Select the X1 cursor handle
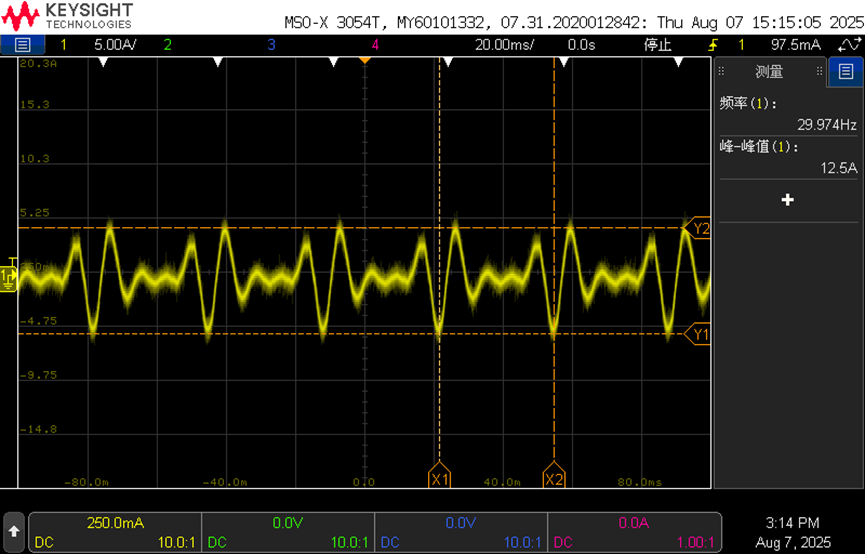The image size is (865, 554). click(440, 475)
